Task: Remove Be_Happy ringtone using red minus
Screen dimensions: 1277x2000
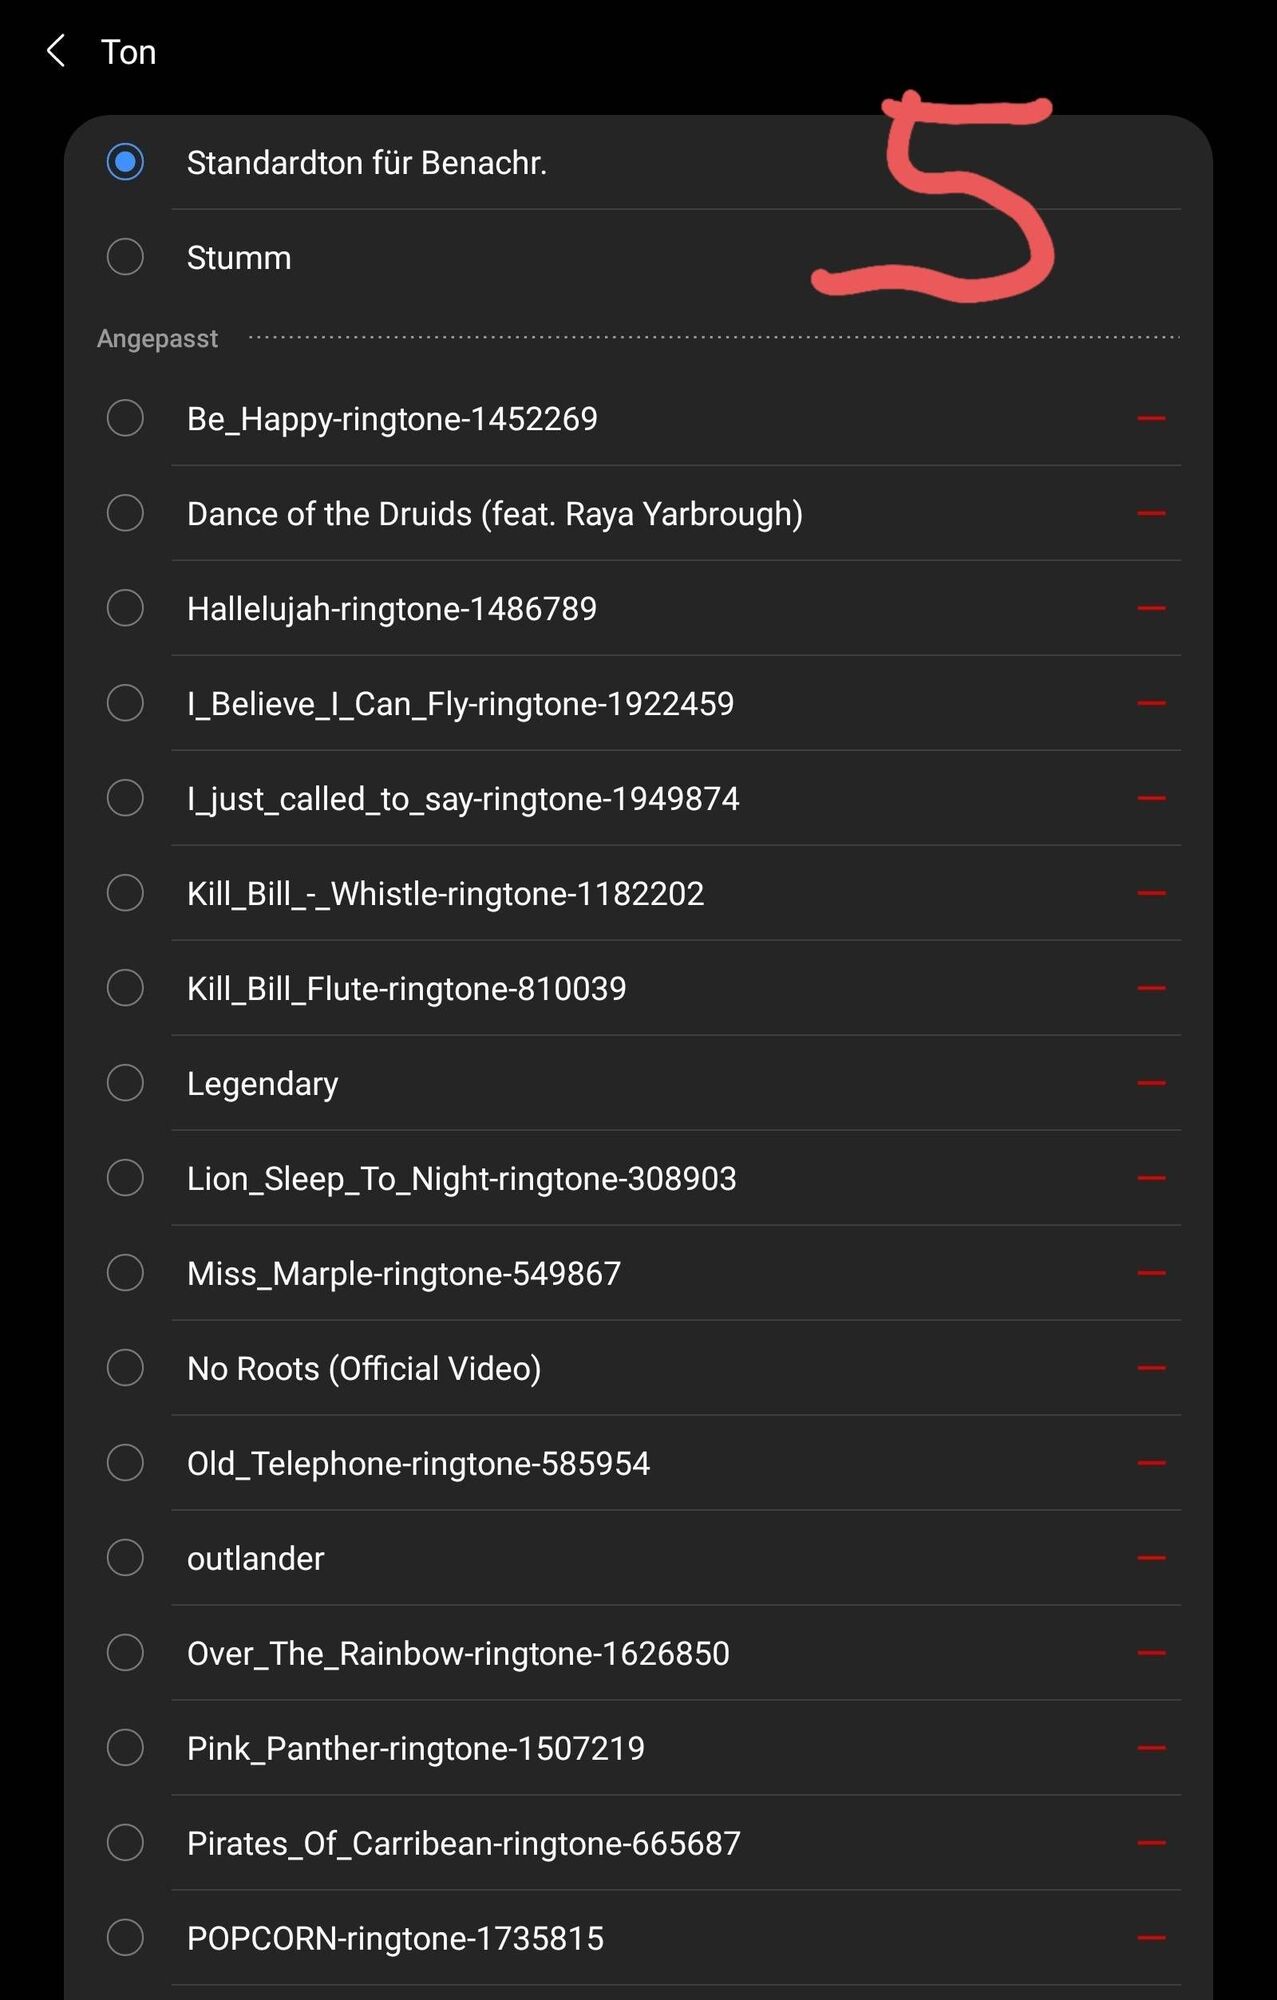Action: 1151,419
